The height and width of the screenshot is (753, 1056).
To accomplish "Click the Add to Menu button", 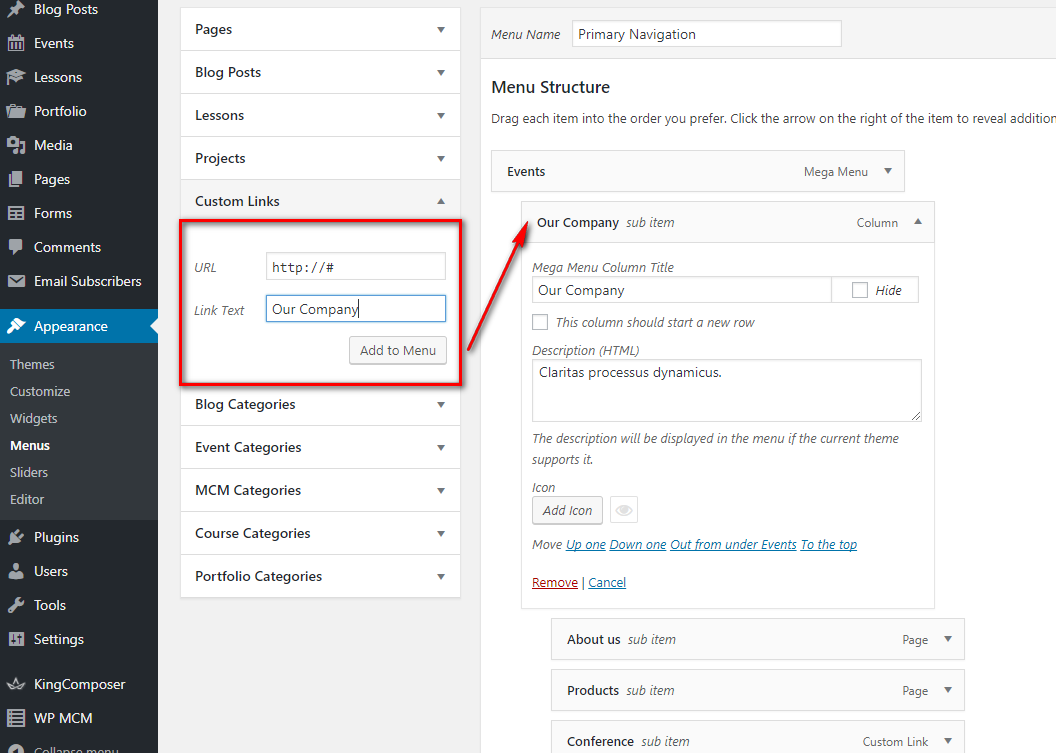I will (398, 350).
